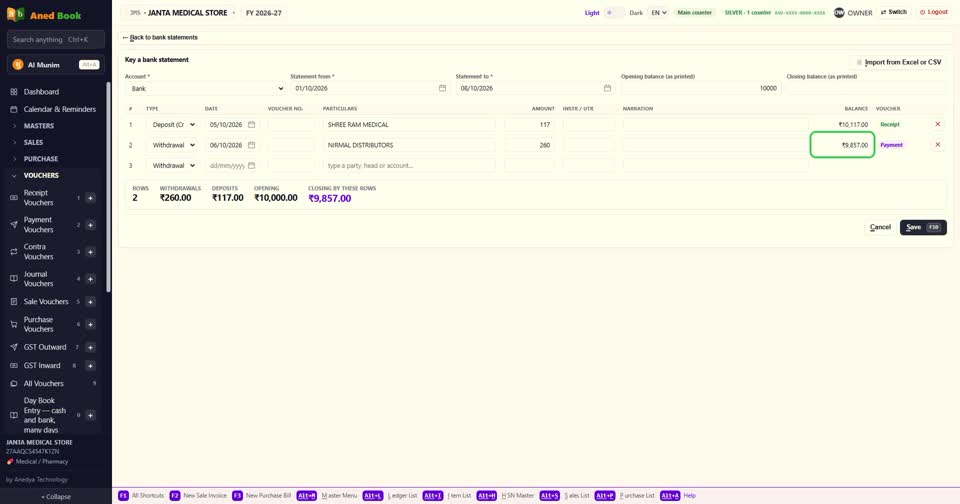Cancel the bank statement entry
This screenshot has height=504, width=960.
pos(880,227)
